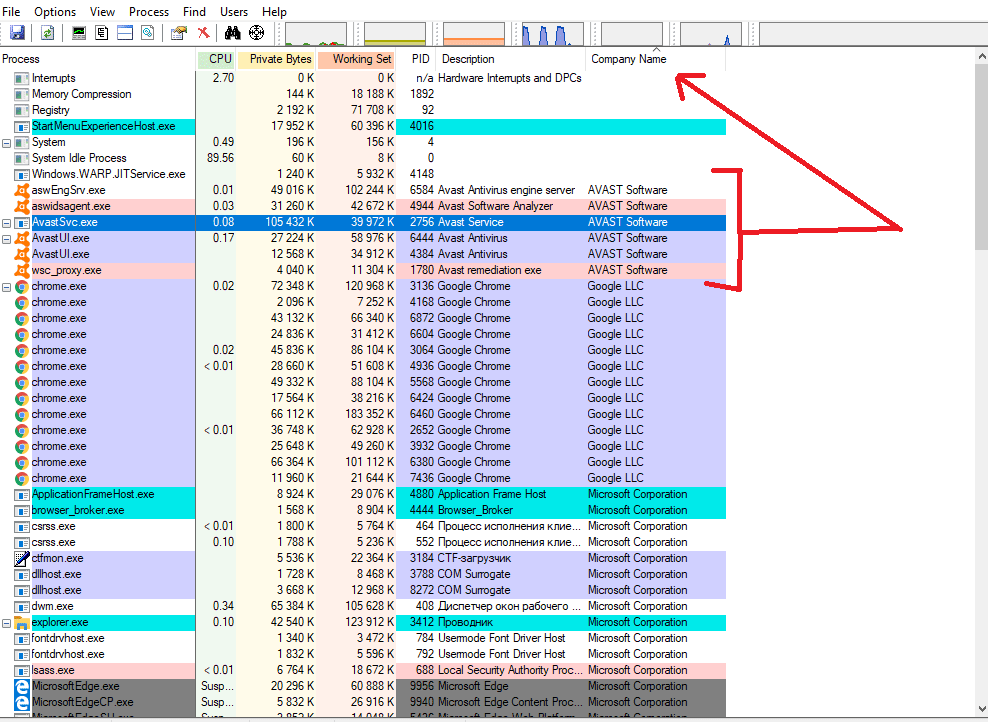Click the binoculars Find Handle icon
The image size is (988, 722).
(x=233, y=33)
